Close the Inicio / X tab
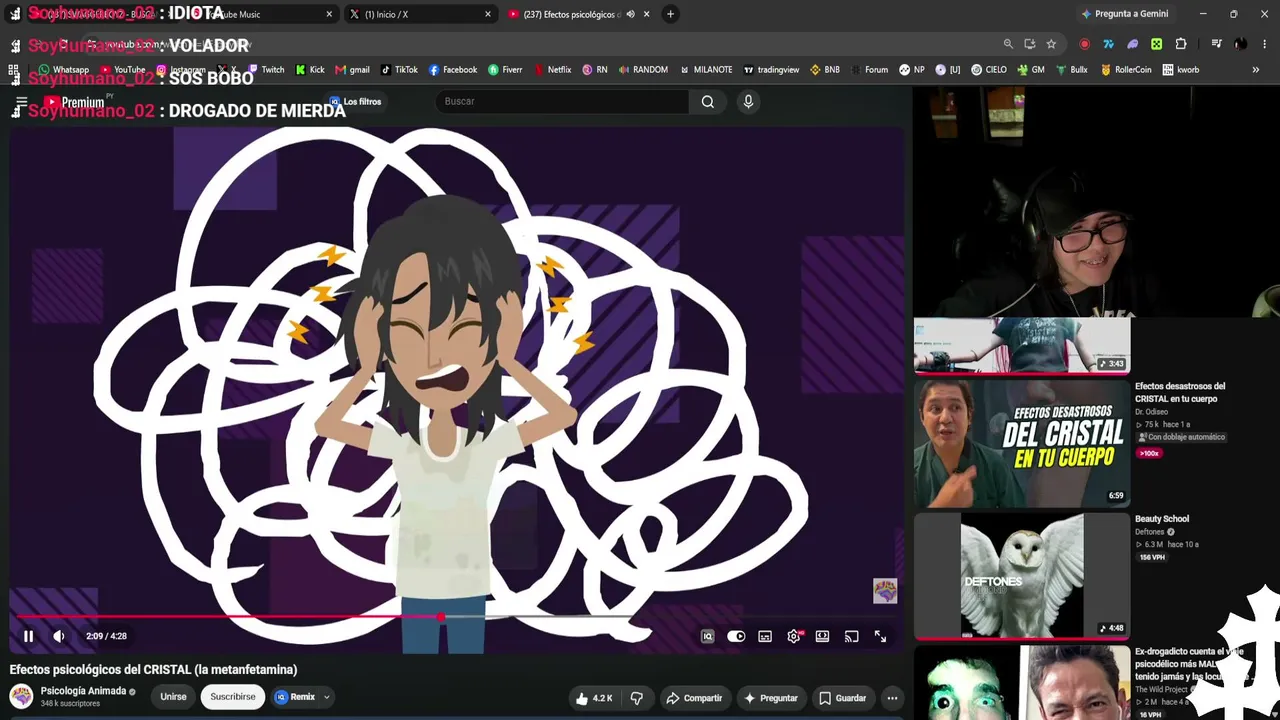Screen dimensions: 1280x720 tap(488, 14)
